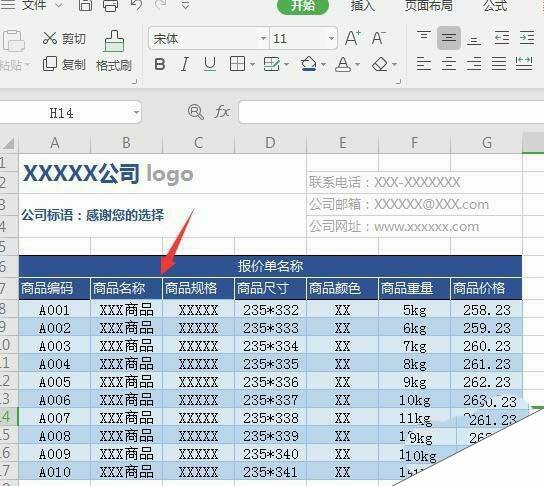Open the font color dropdown arrow

tap(357, 65)
